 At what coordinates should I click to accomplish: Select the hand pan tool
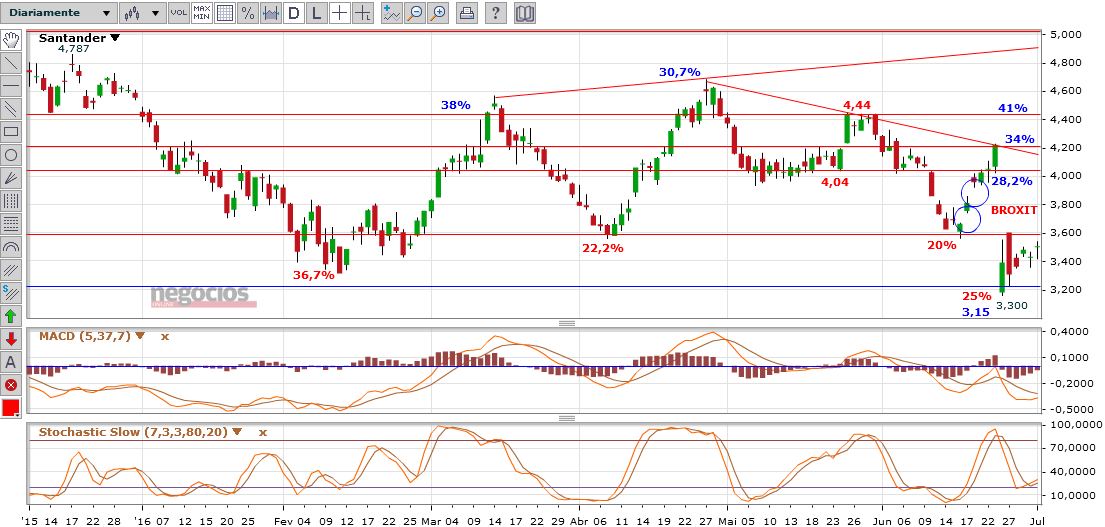[11, 39]
